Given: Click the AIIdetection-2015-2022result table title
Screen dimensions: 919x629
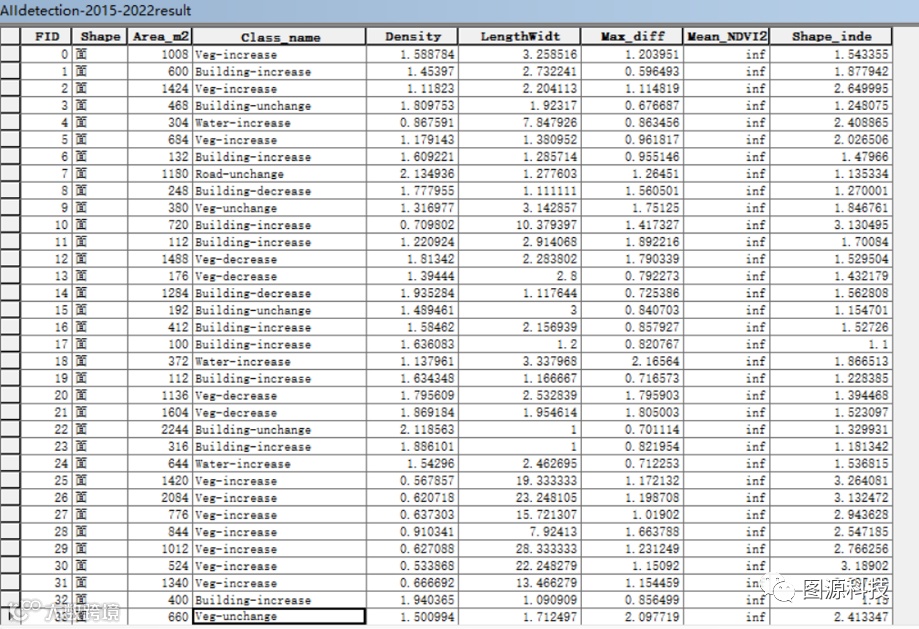Looking at the screenshot, I should pyautogui.click(x=96, y=11).
